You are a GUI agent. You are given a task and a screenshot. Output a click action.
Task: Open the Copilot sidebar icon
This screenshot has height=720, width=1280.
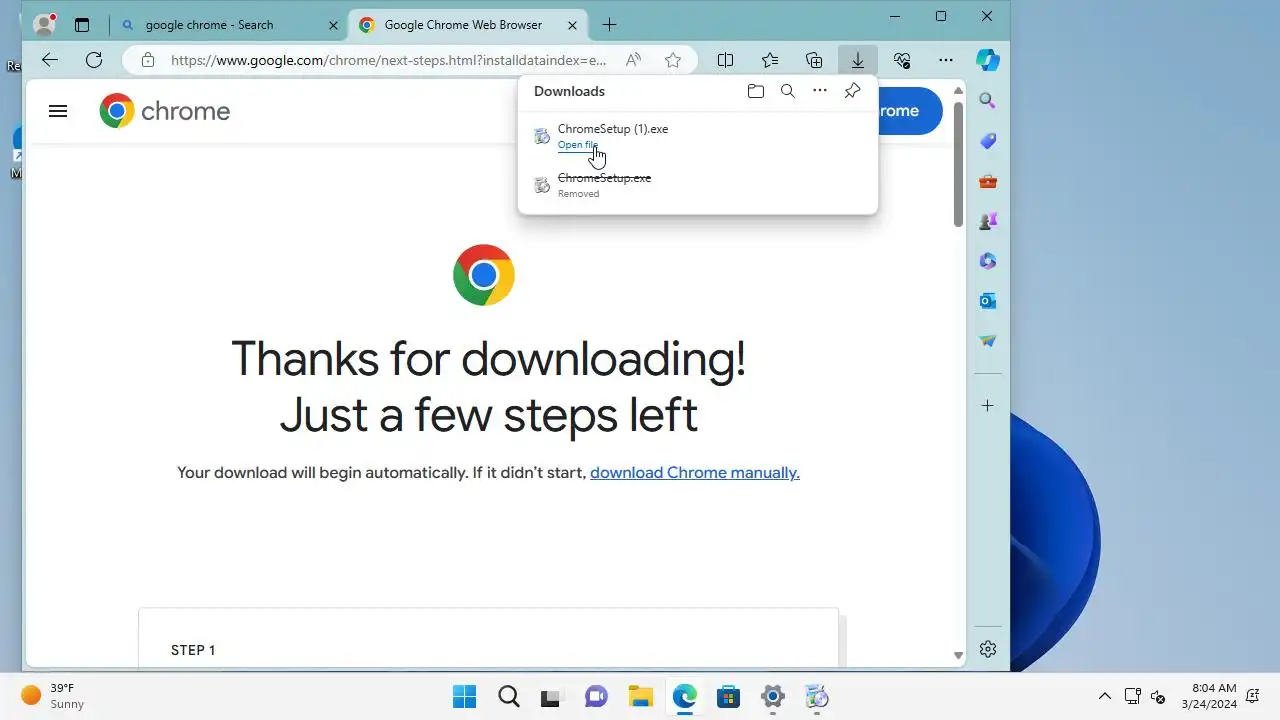(x=988, y=60)
